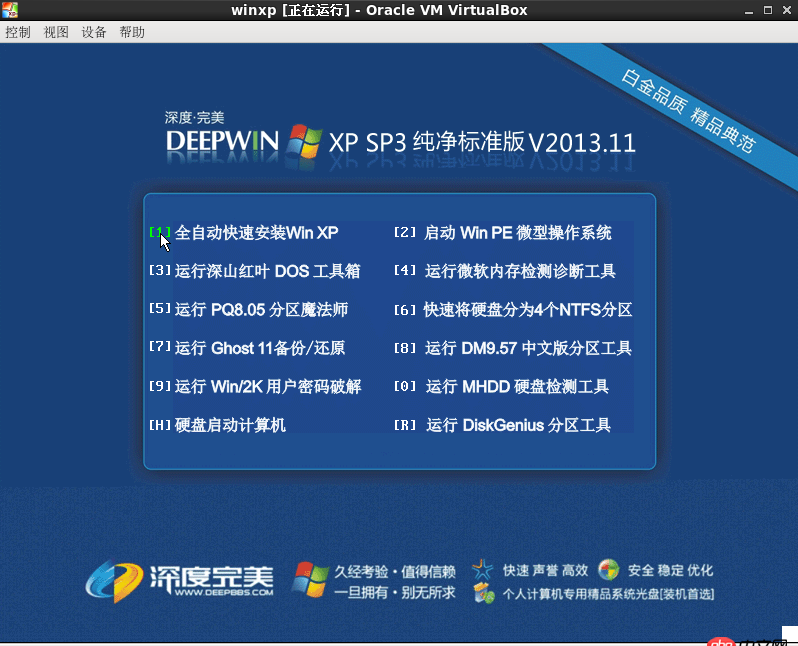Click the Windows flag logo beside DEEPWIN
This screenshot has width=798, height=646.
[304, 141]
